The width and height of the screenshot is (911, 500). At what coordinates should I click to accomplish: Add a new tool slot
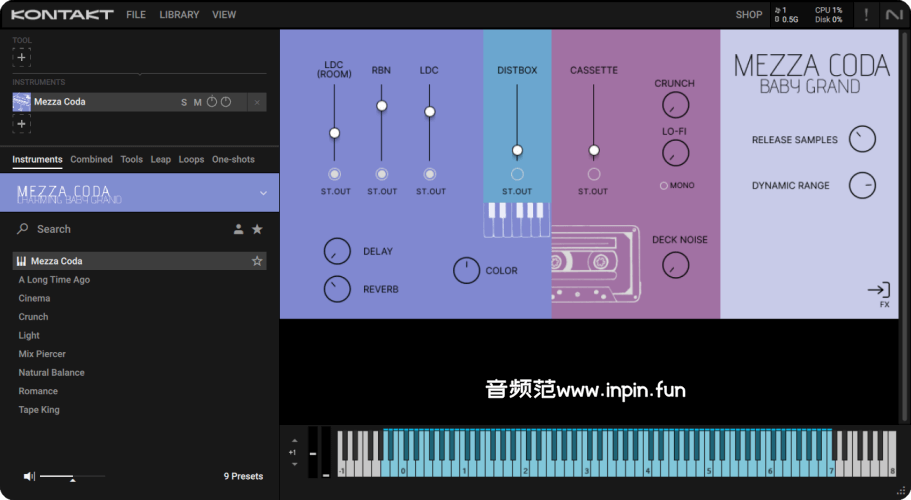click(22, 57)
